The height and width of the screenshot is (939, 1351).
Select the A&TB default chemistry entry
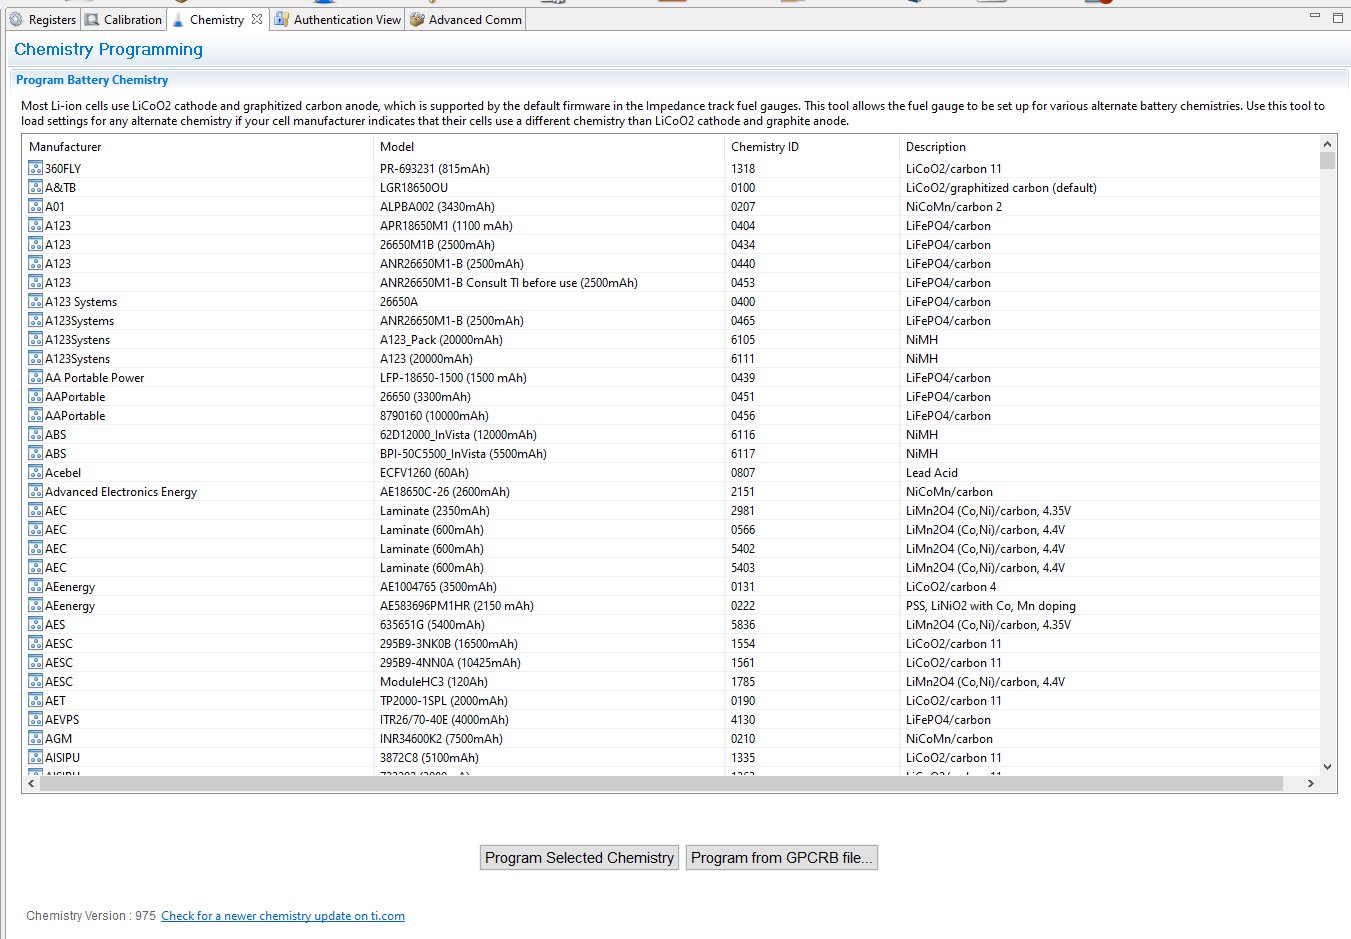click(400, 187)
